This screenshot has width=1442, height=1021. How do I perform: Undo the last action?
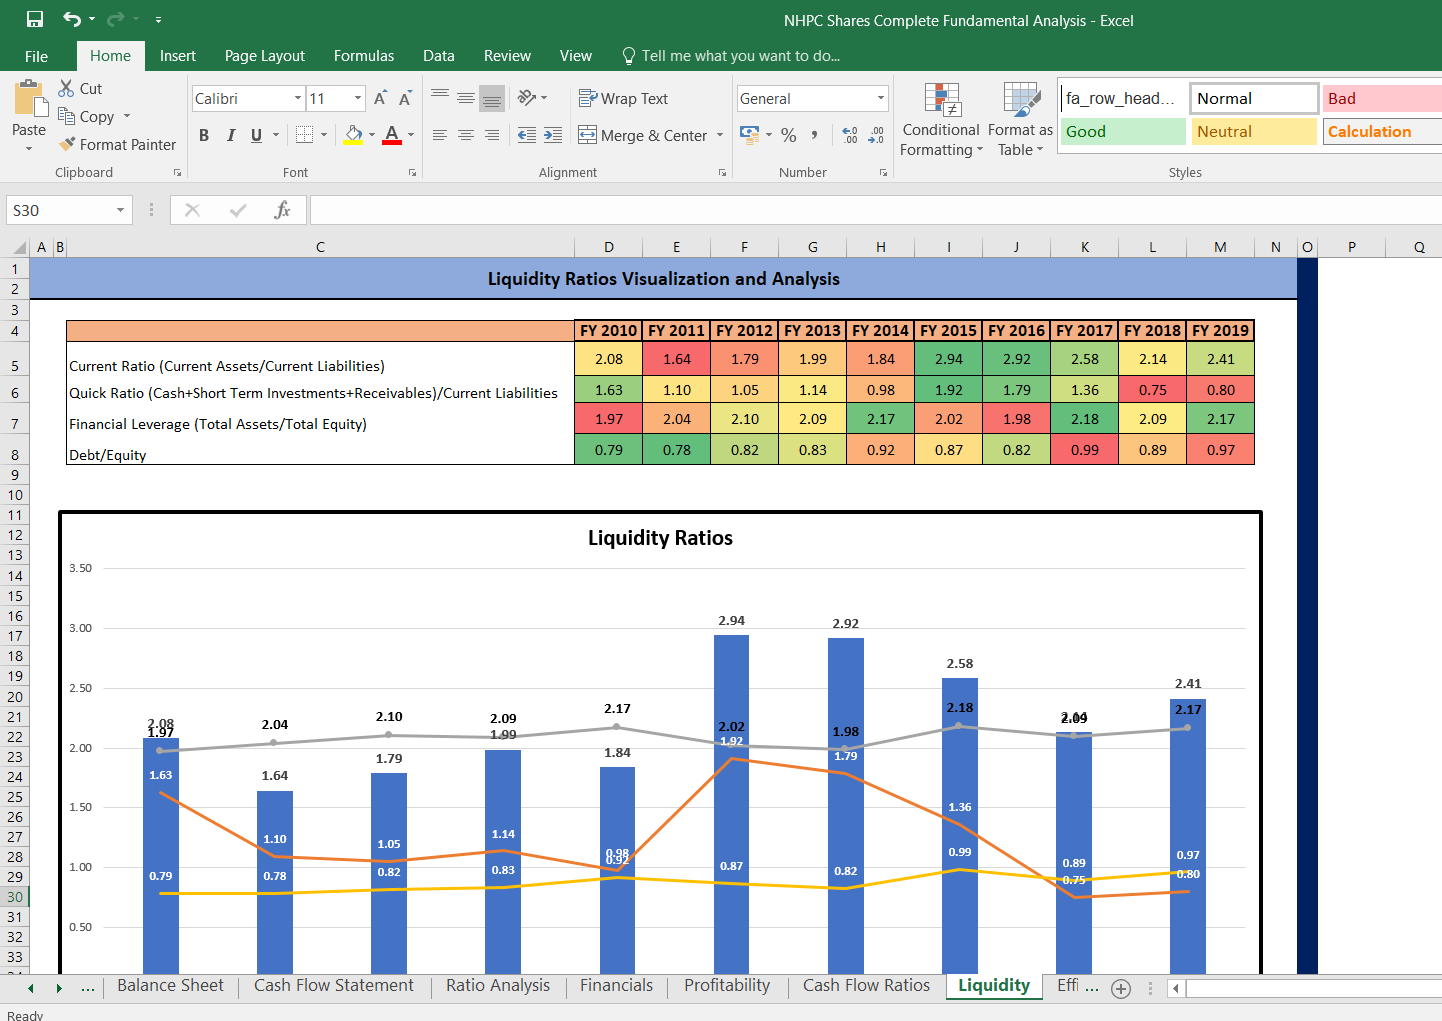[x=72, y=19]
